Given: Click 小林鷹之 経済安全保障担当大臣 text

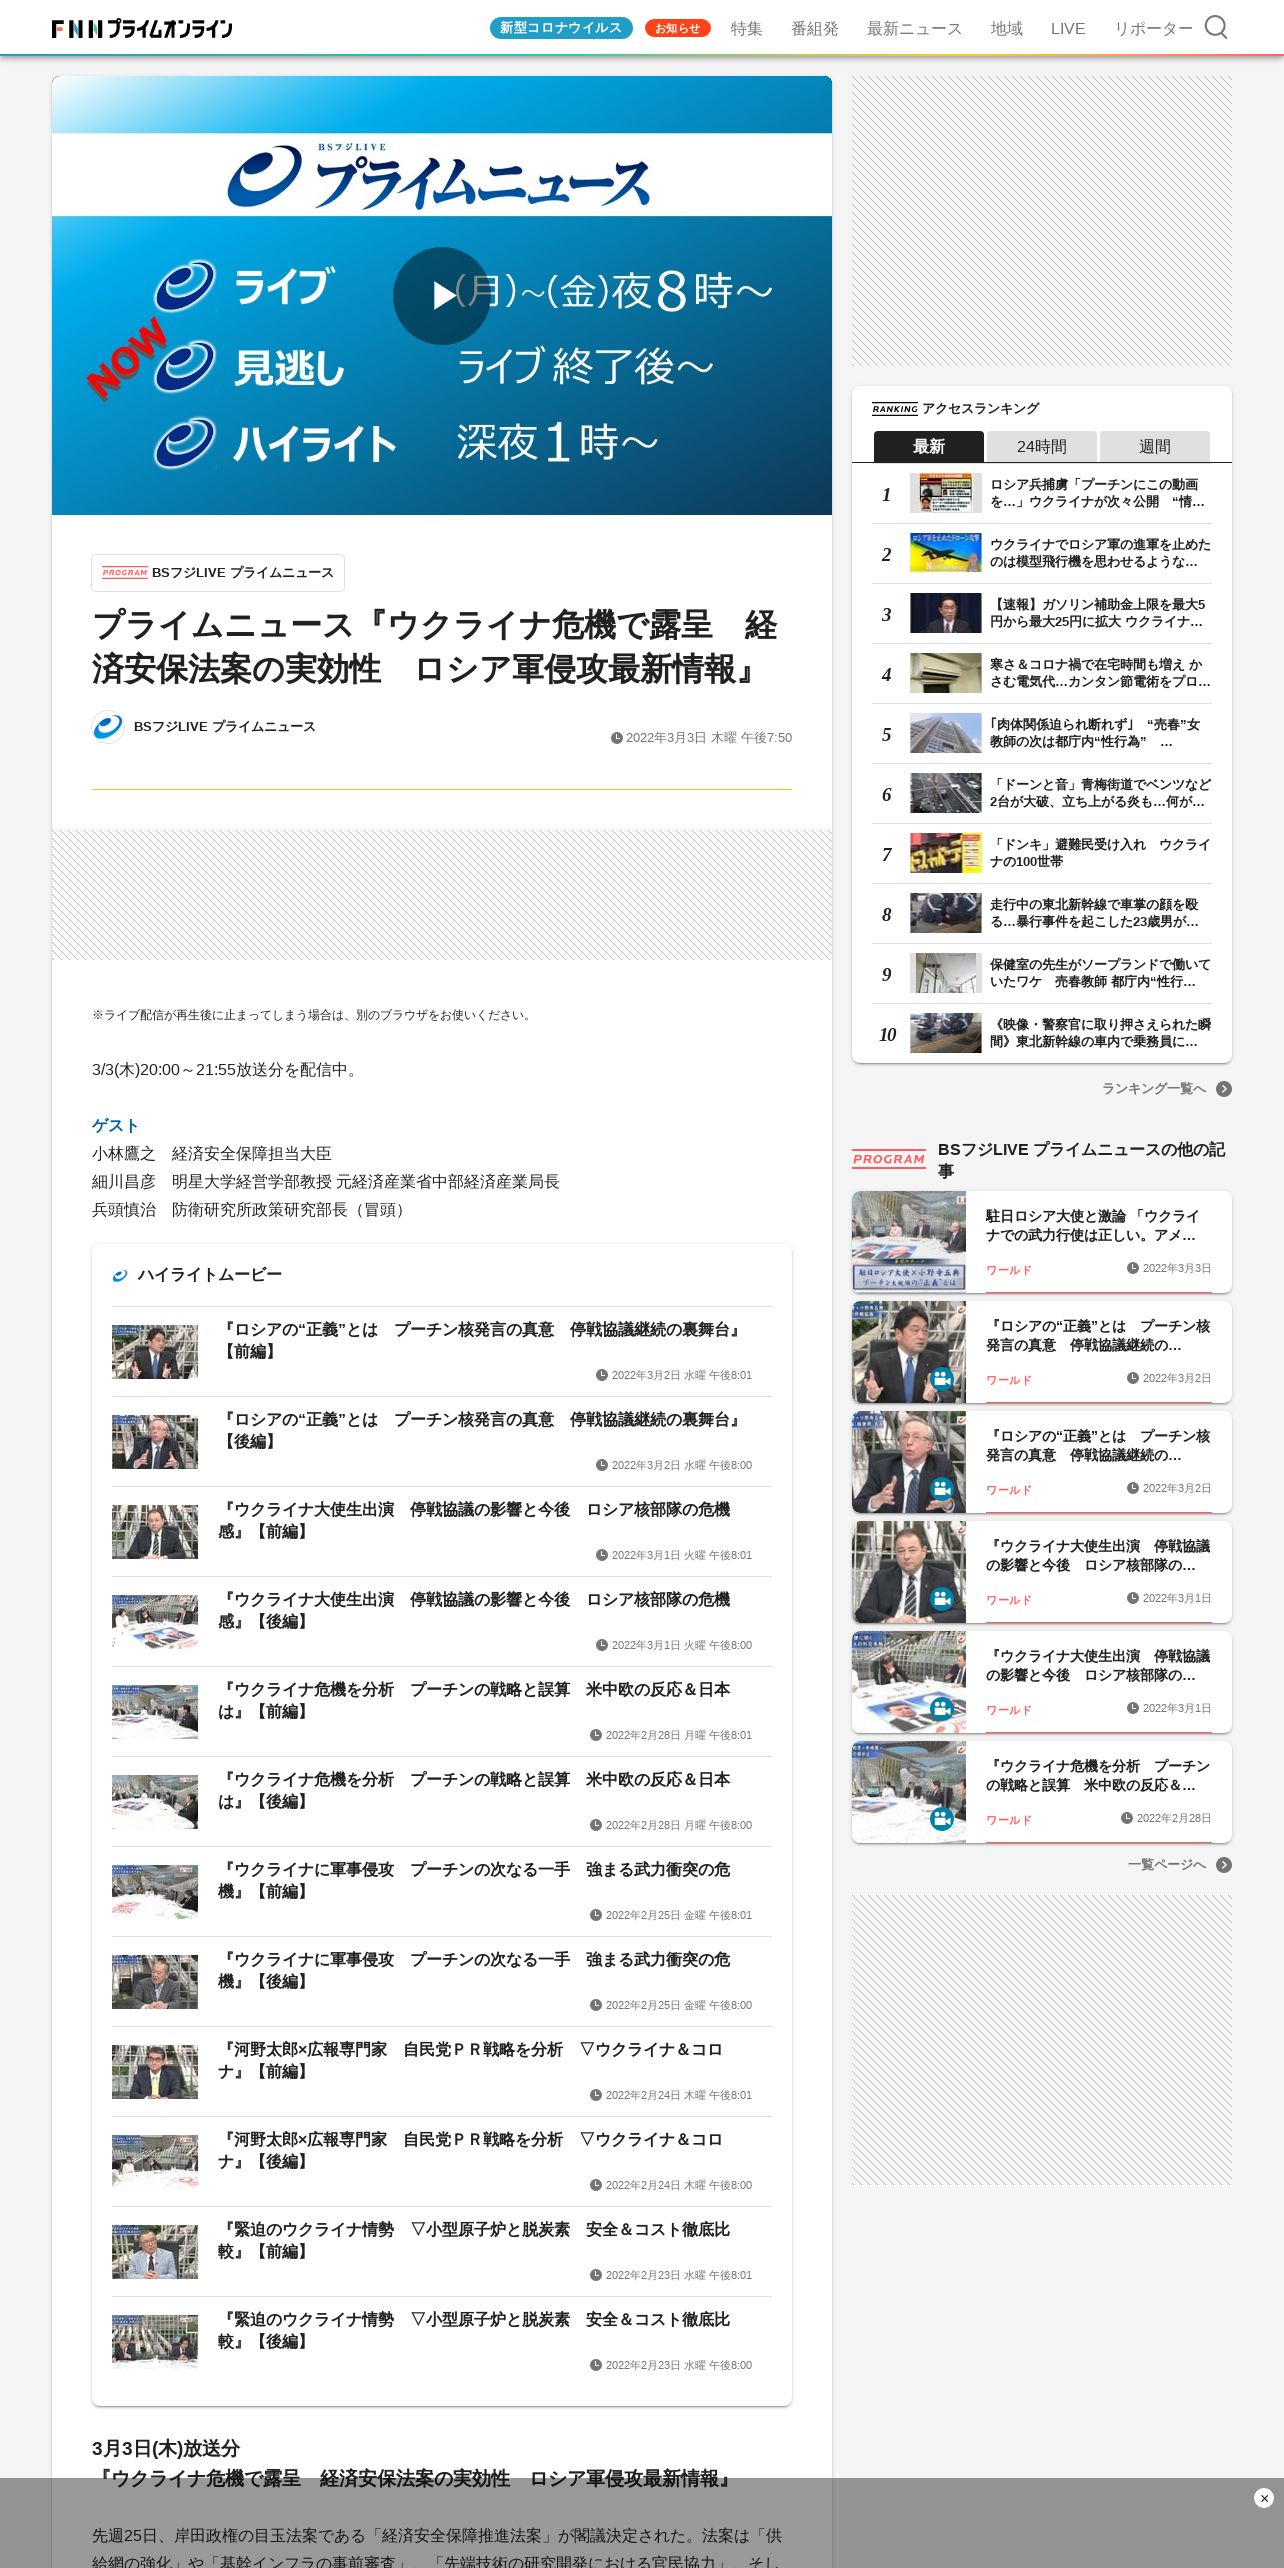Looking at the screenshot, I should tap(211, 1153).
